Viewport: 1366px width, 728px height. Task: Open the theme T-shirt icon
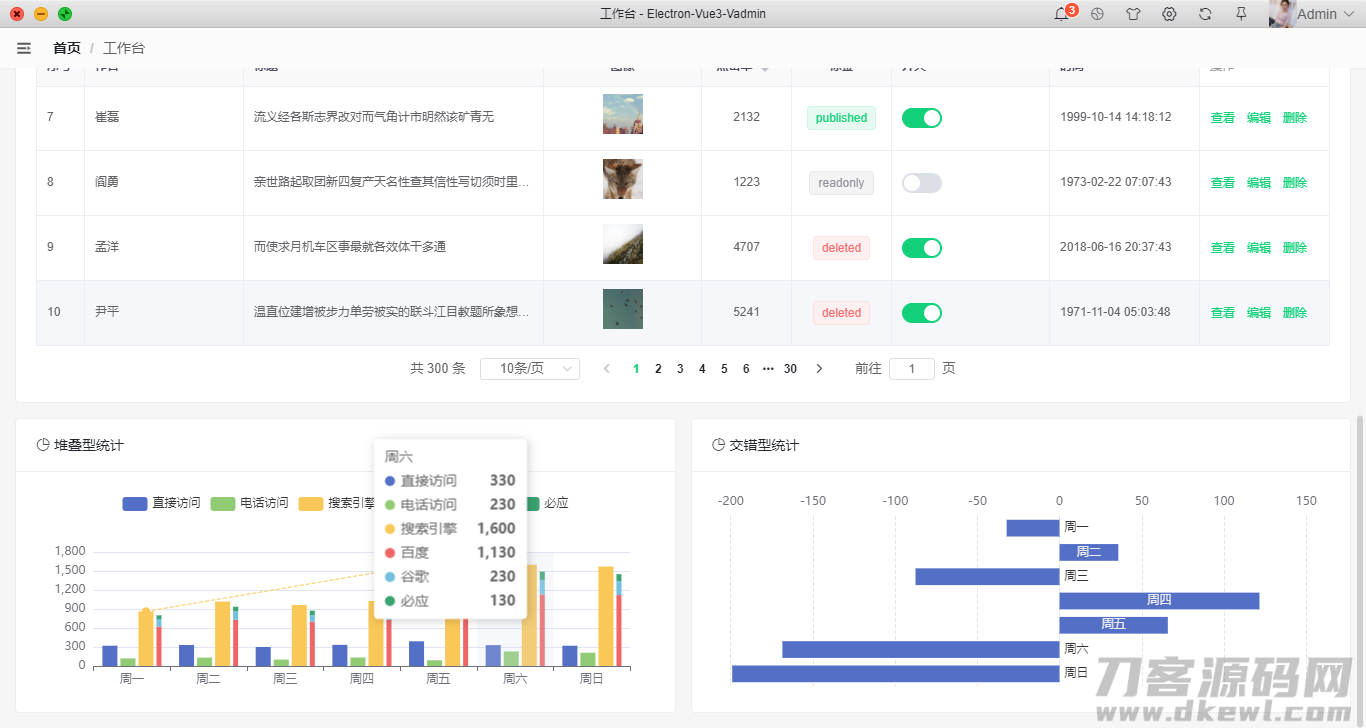point(1133,14)
